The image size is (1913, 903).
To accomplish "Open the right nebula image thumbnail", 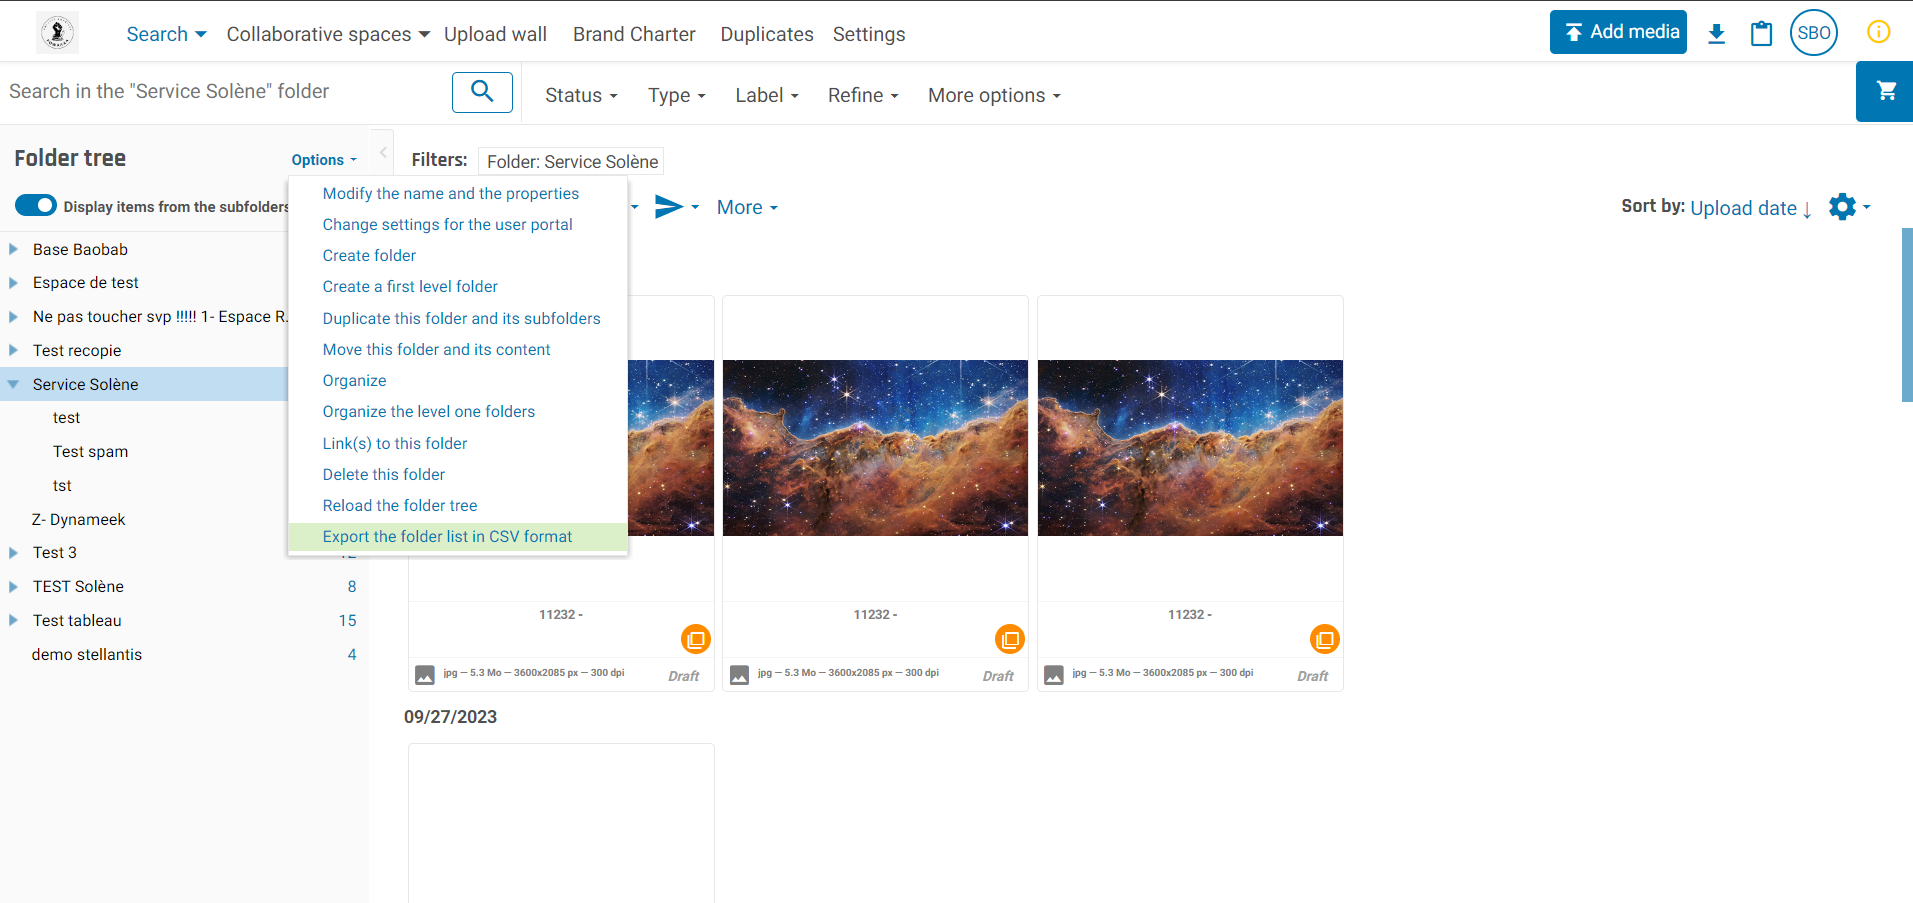I will pyautogui.click(x=1190, y=447).
